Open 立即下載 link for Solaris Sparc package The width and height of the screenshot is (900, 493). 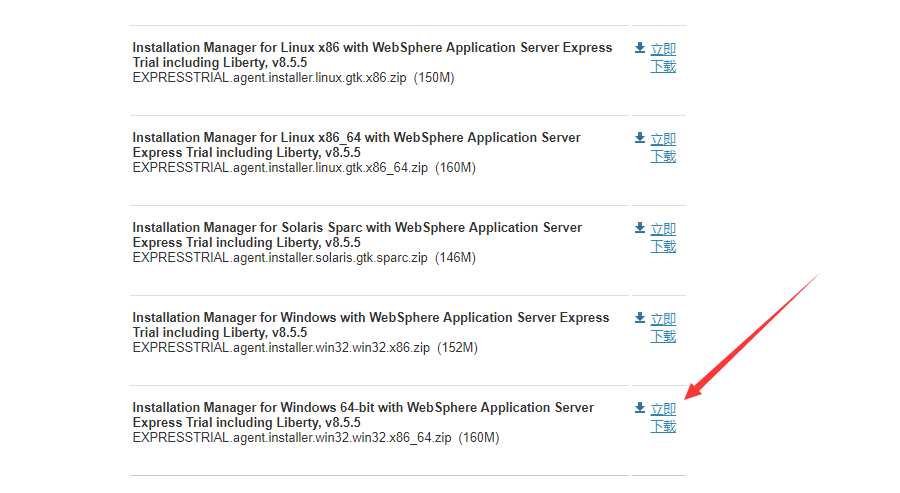tap(663, 238)
